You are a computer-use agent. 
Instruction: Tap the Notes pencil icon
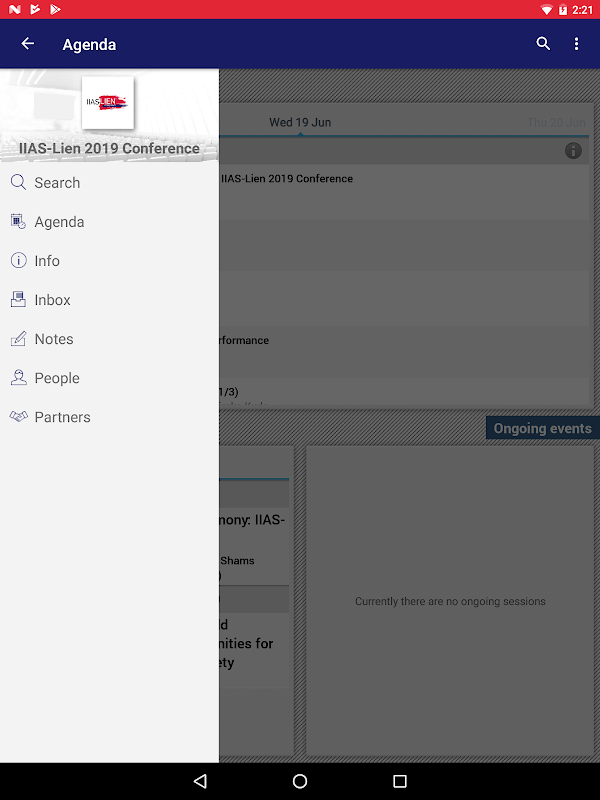click(x=18, y=339)
